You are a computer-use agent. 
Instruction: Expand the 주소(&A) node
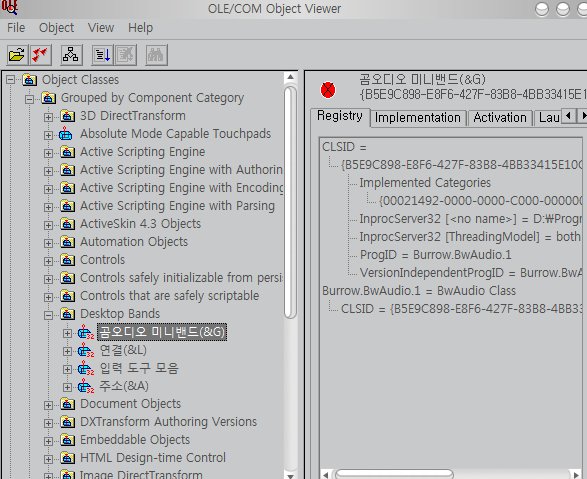tap(67, 387)
